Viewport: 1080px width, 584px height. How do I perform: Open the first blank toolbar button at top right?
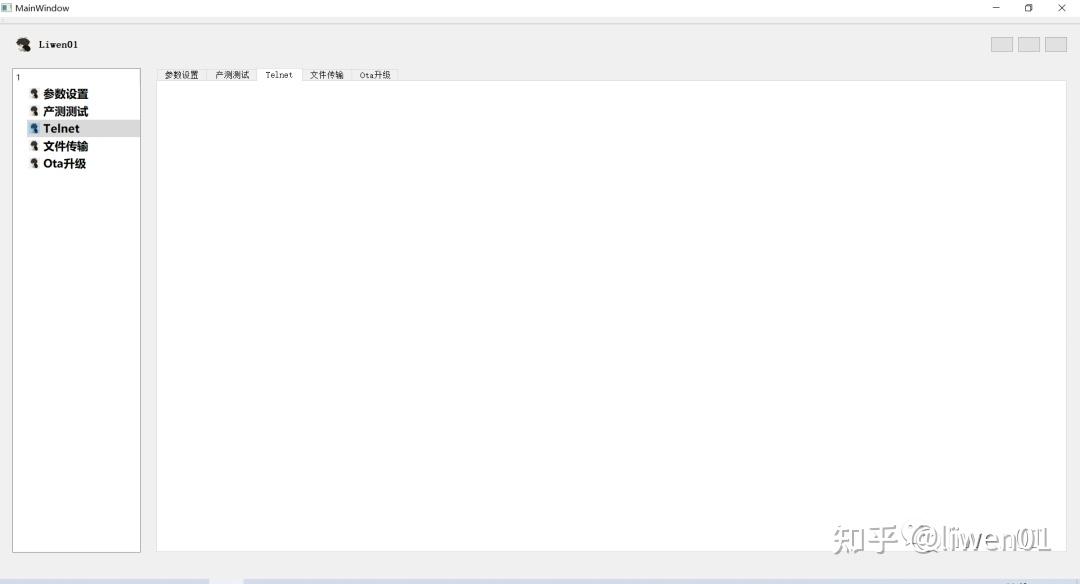[1001, 44]
